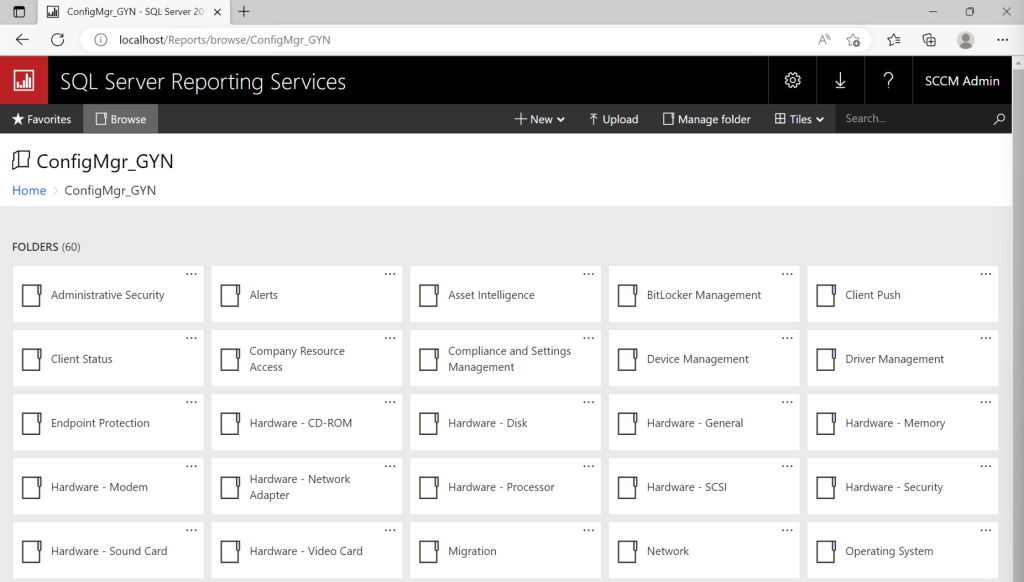Open the settings gear menu
This screenshot has width=1024, height=582.
point(792,80)
